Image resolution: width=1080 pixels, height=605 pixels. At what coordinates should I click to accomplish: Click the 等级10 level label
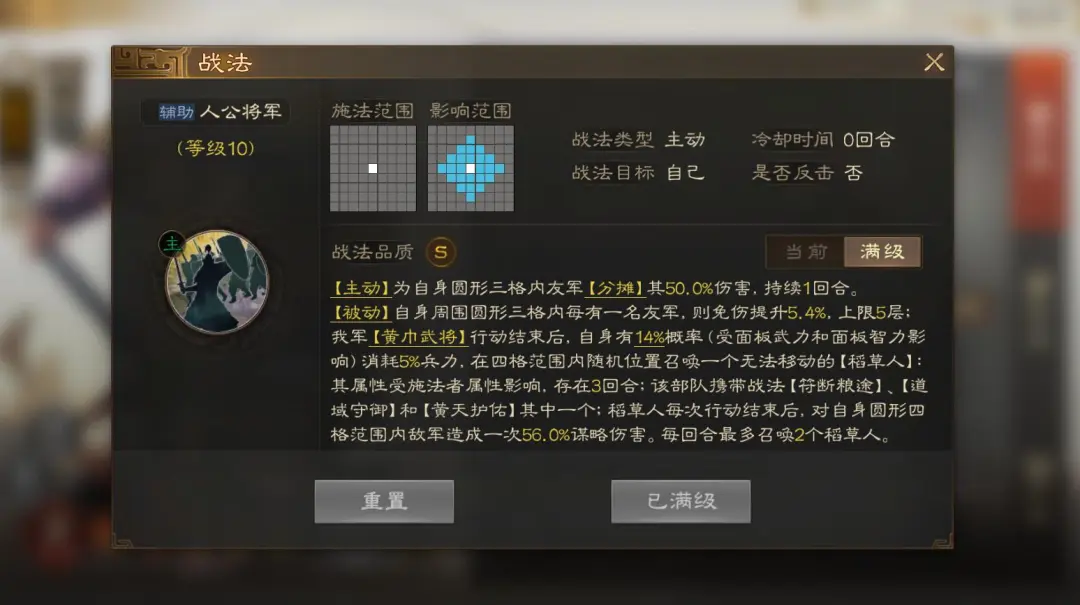(216, 148)
